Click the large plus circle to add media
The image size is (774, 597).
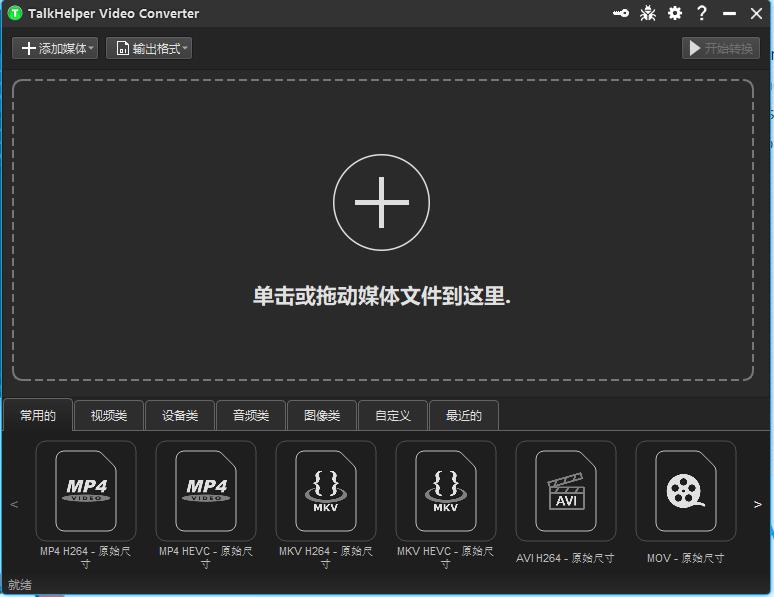click(382, 202)
